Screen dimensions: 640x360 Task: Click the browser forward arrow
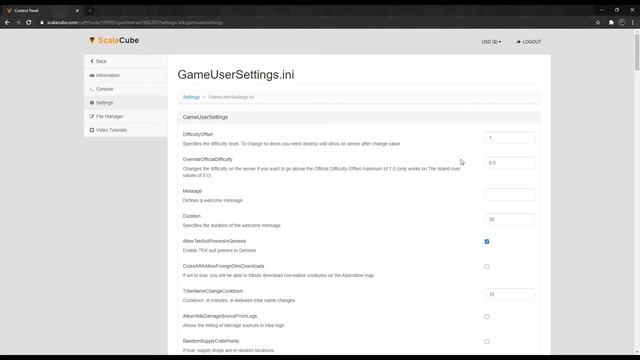18,22
